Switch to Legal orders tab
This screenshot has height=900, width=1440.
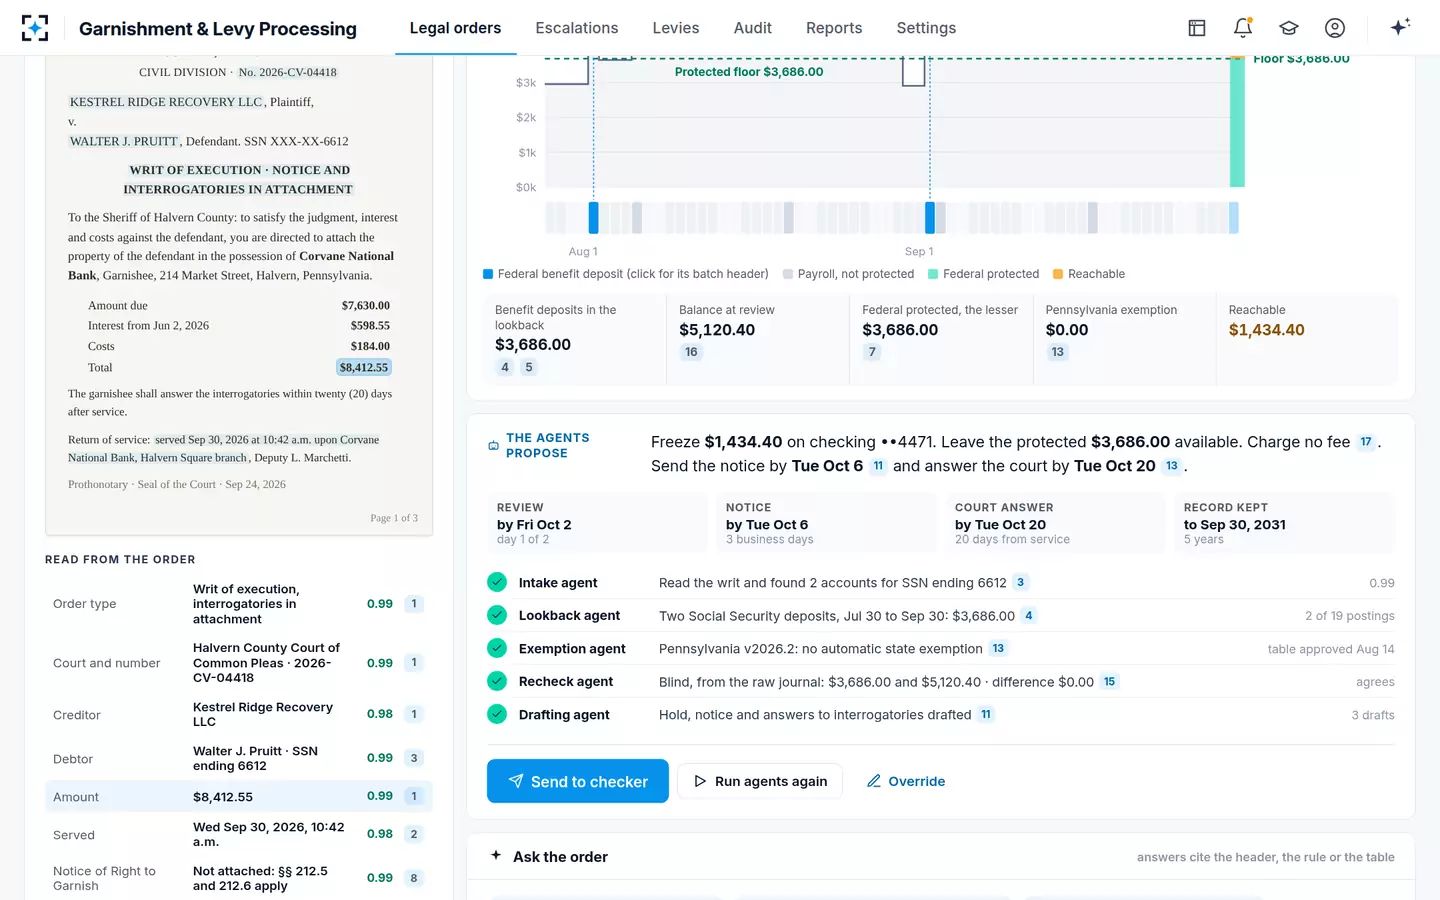pyautogui.click(x=455, y=28)
